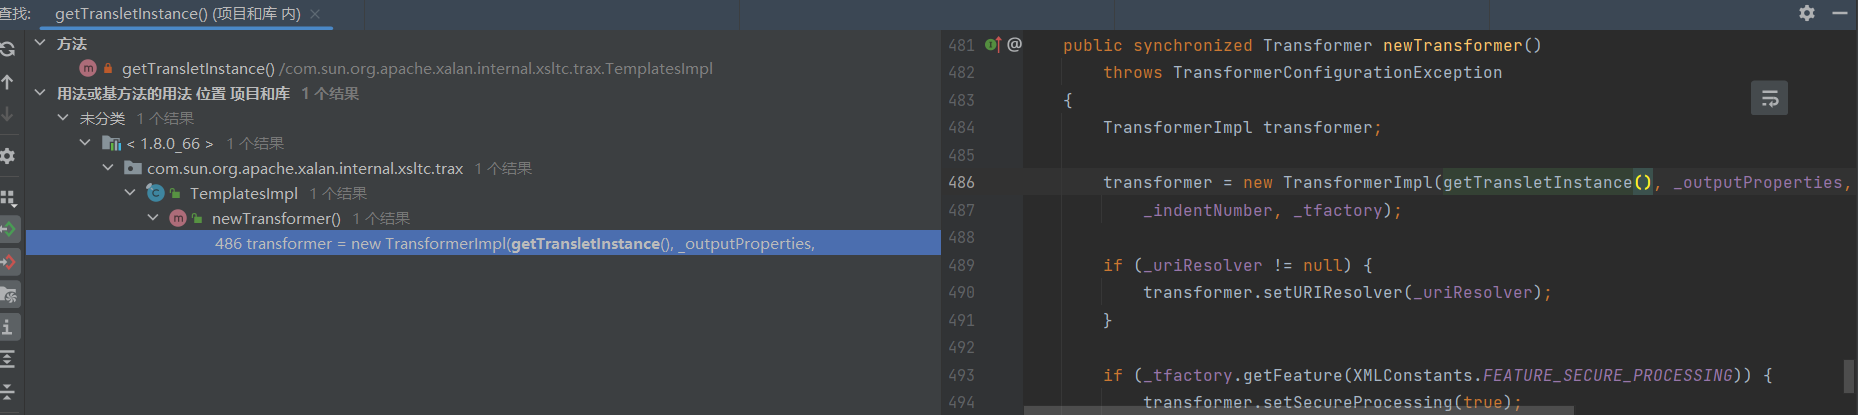1858x415 pixels.
Task: Click newTransformer() method icon in tree
Action: point(178,218)
